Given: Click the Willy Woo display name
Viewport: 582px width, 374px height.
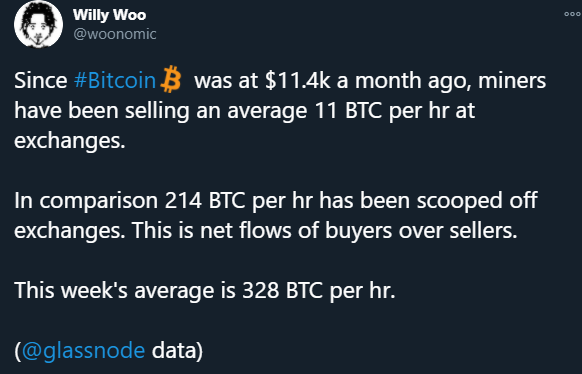Looking at the screenshot, I should (x=109, y=15).
